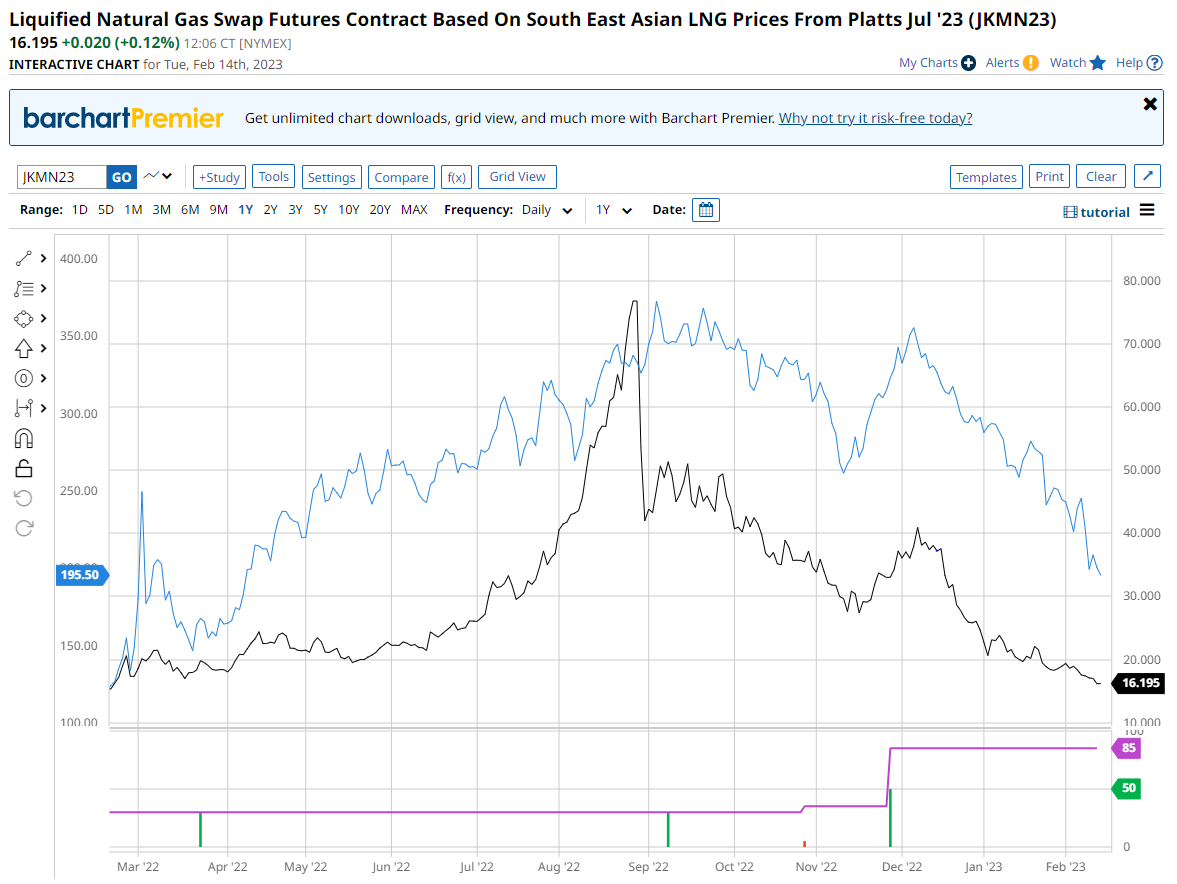The height and width of the screenshot is (884, 1177).
Task: Open the Tools menu
Action: (273, 177)
